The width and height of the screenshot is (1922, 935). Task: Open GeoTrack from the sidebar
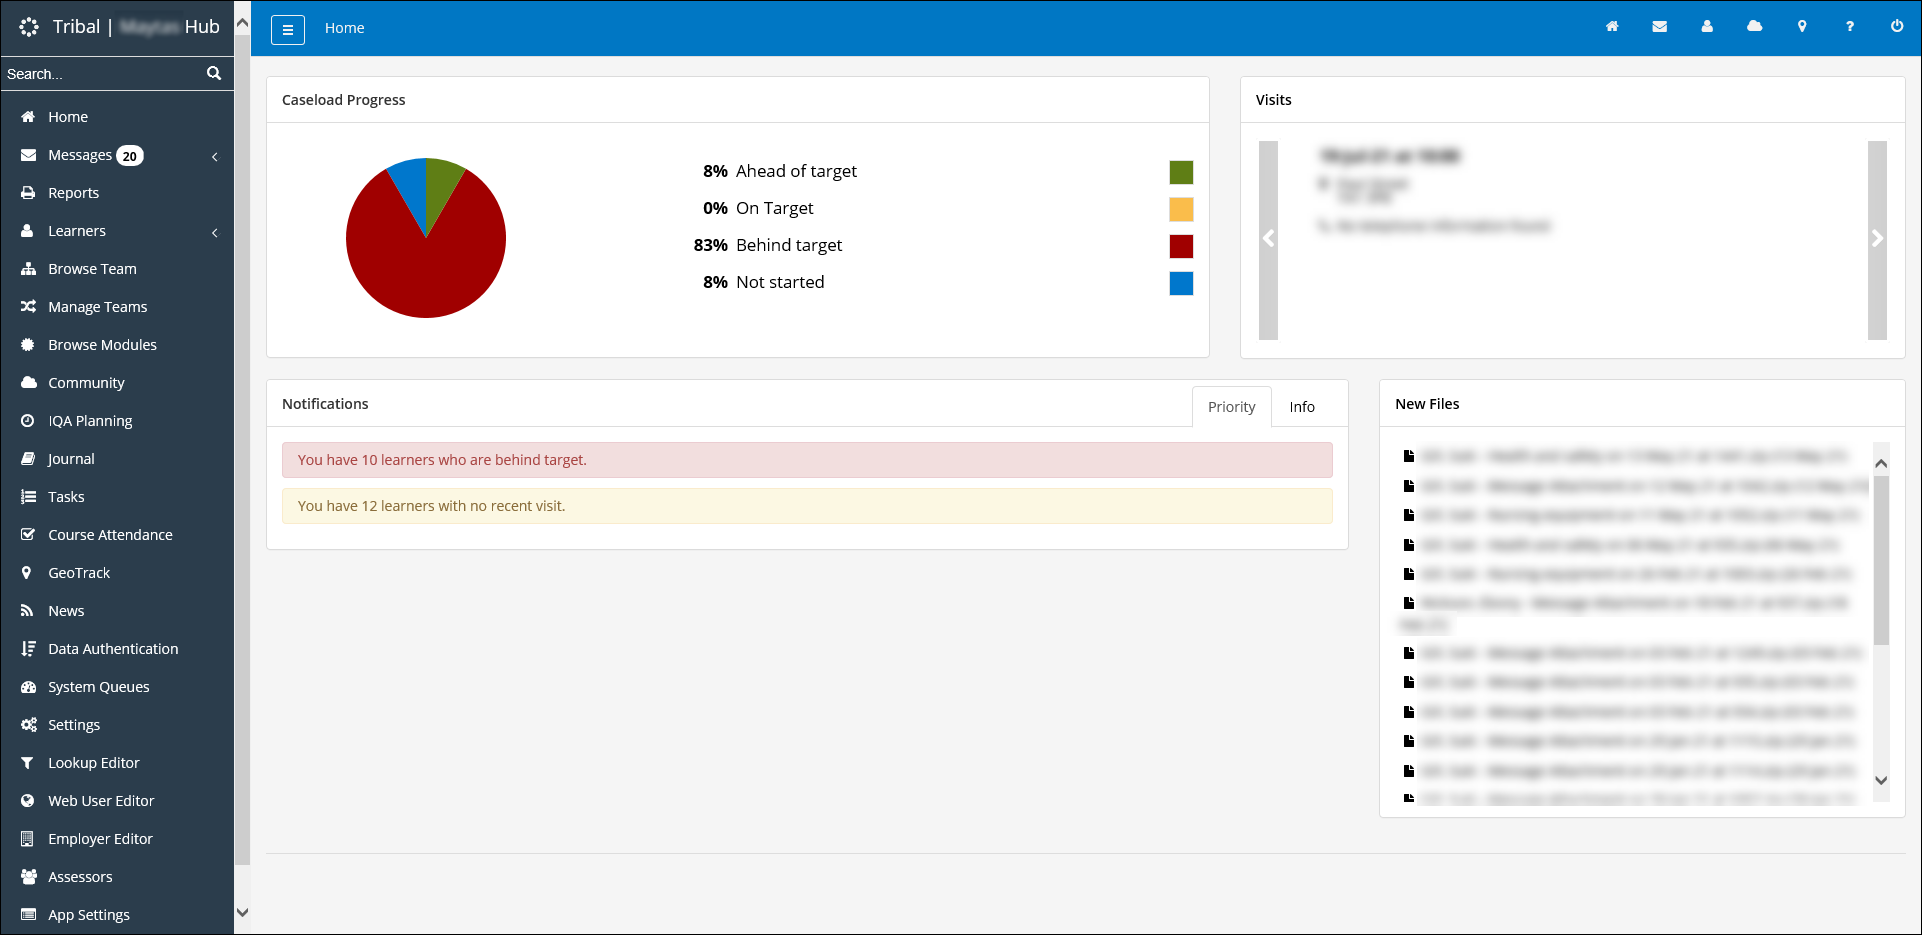(79, 572)
